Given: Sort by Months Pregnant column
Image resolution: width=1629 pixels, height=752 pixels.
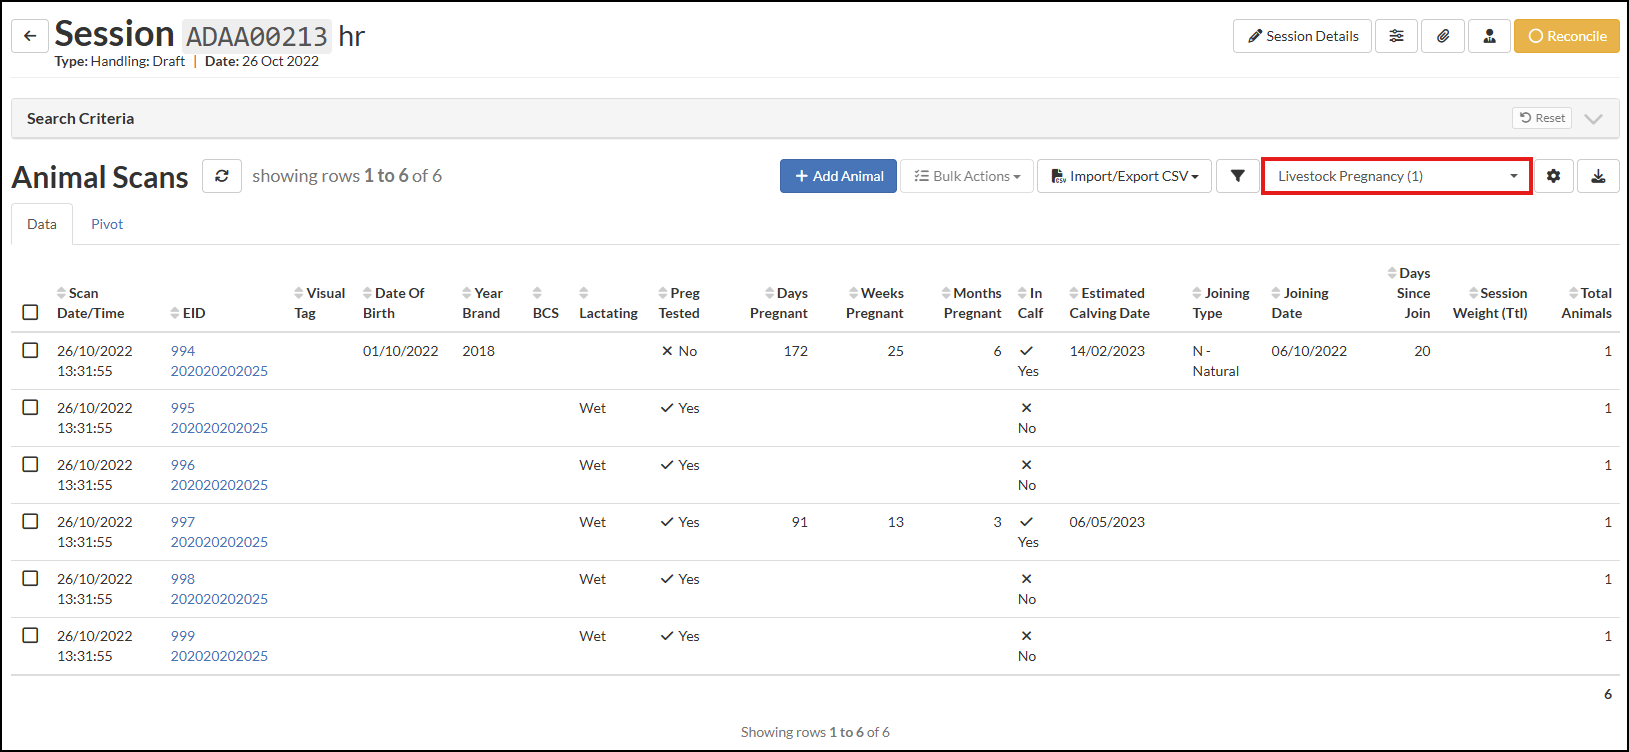Looking at the screenshot, I should pos(972,303).
